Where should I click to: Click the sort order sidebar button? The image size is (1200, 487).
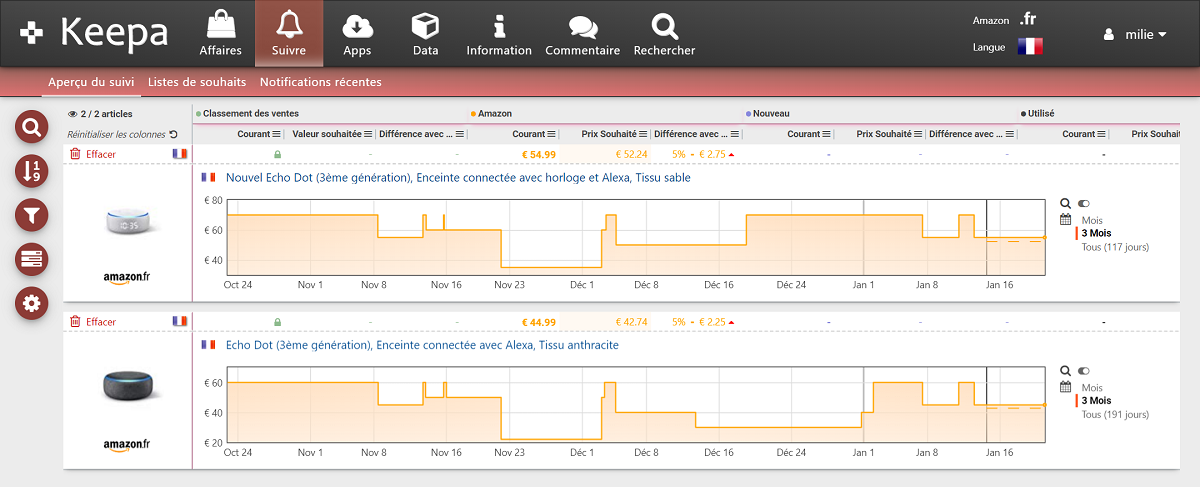[32, 171]
